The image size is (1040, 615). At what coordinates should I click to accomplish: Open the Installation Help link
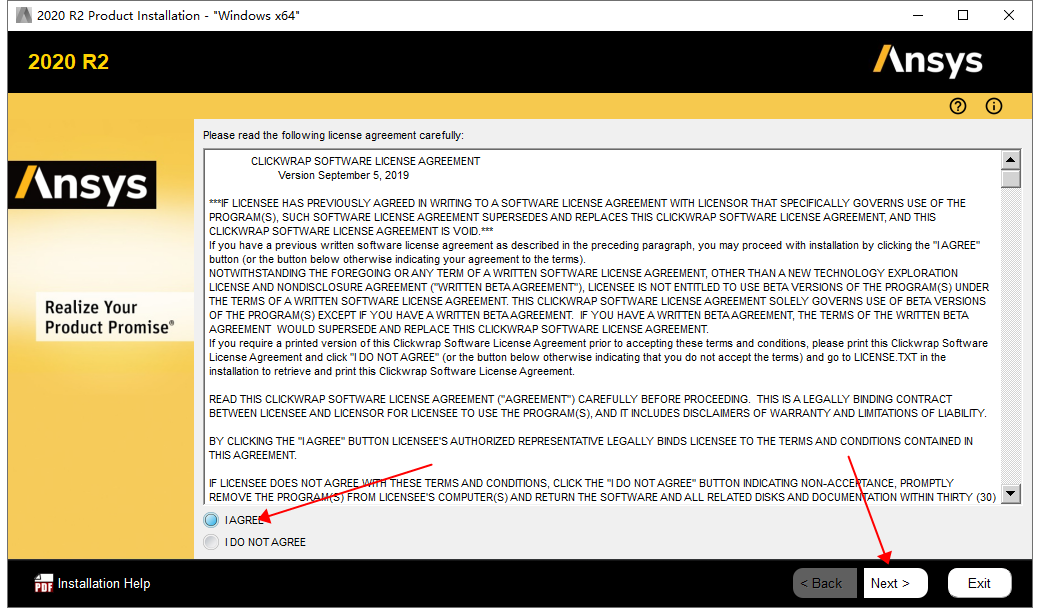pos(101,583)
